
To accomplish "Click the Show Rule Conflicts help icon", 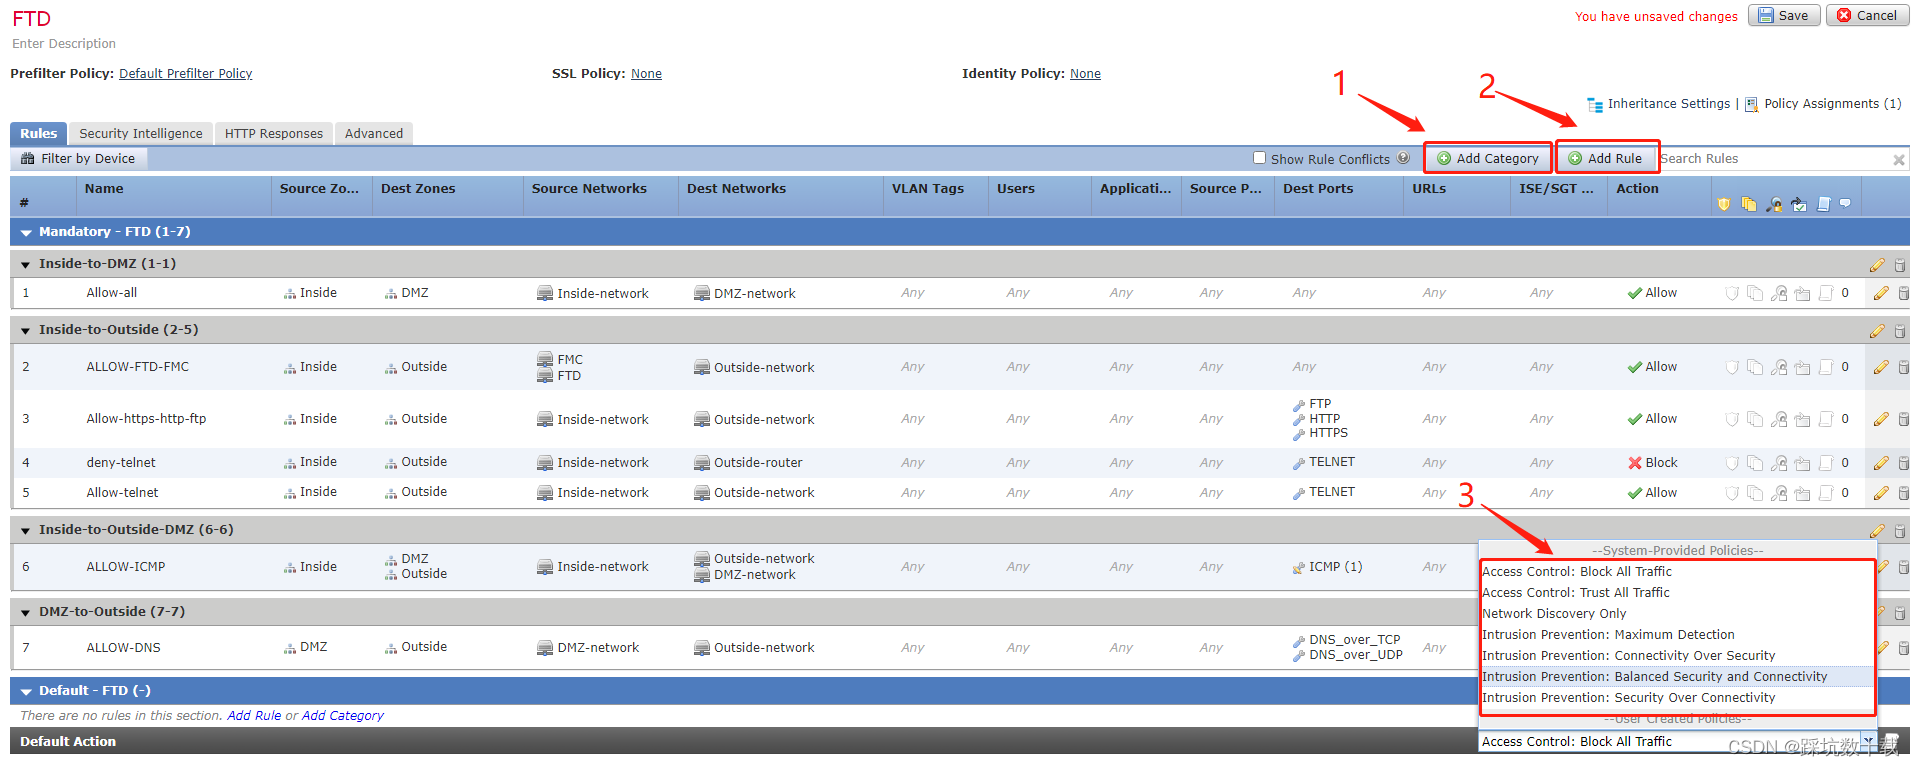I will pyautogui.click(x=1403, y=158).
